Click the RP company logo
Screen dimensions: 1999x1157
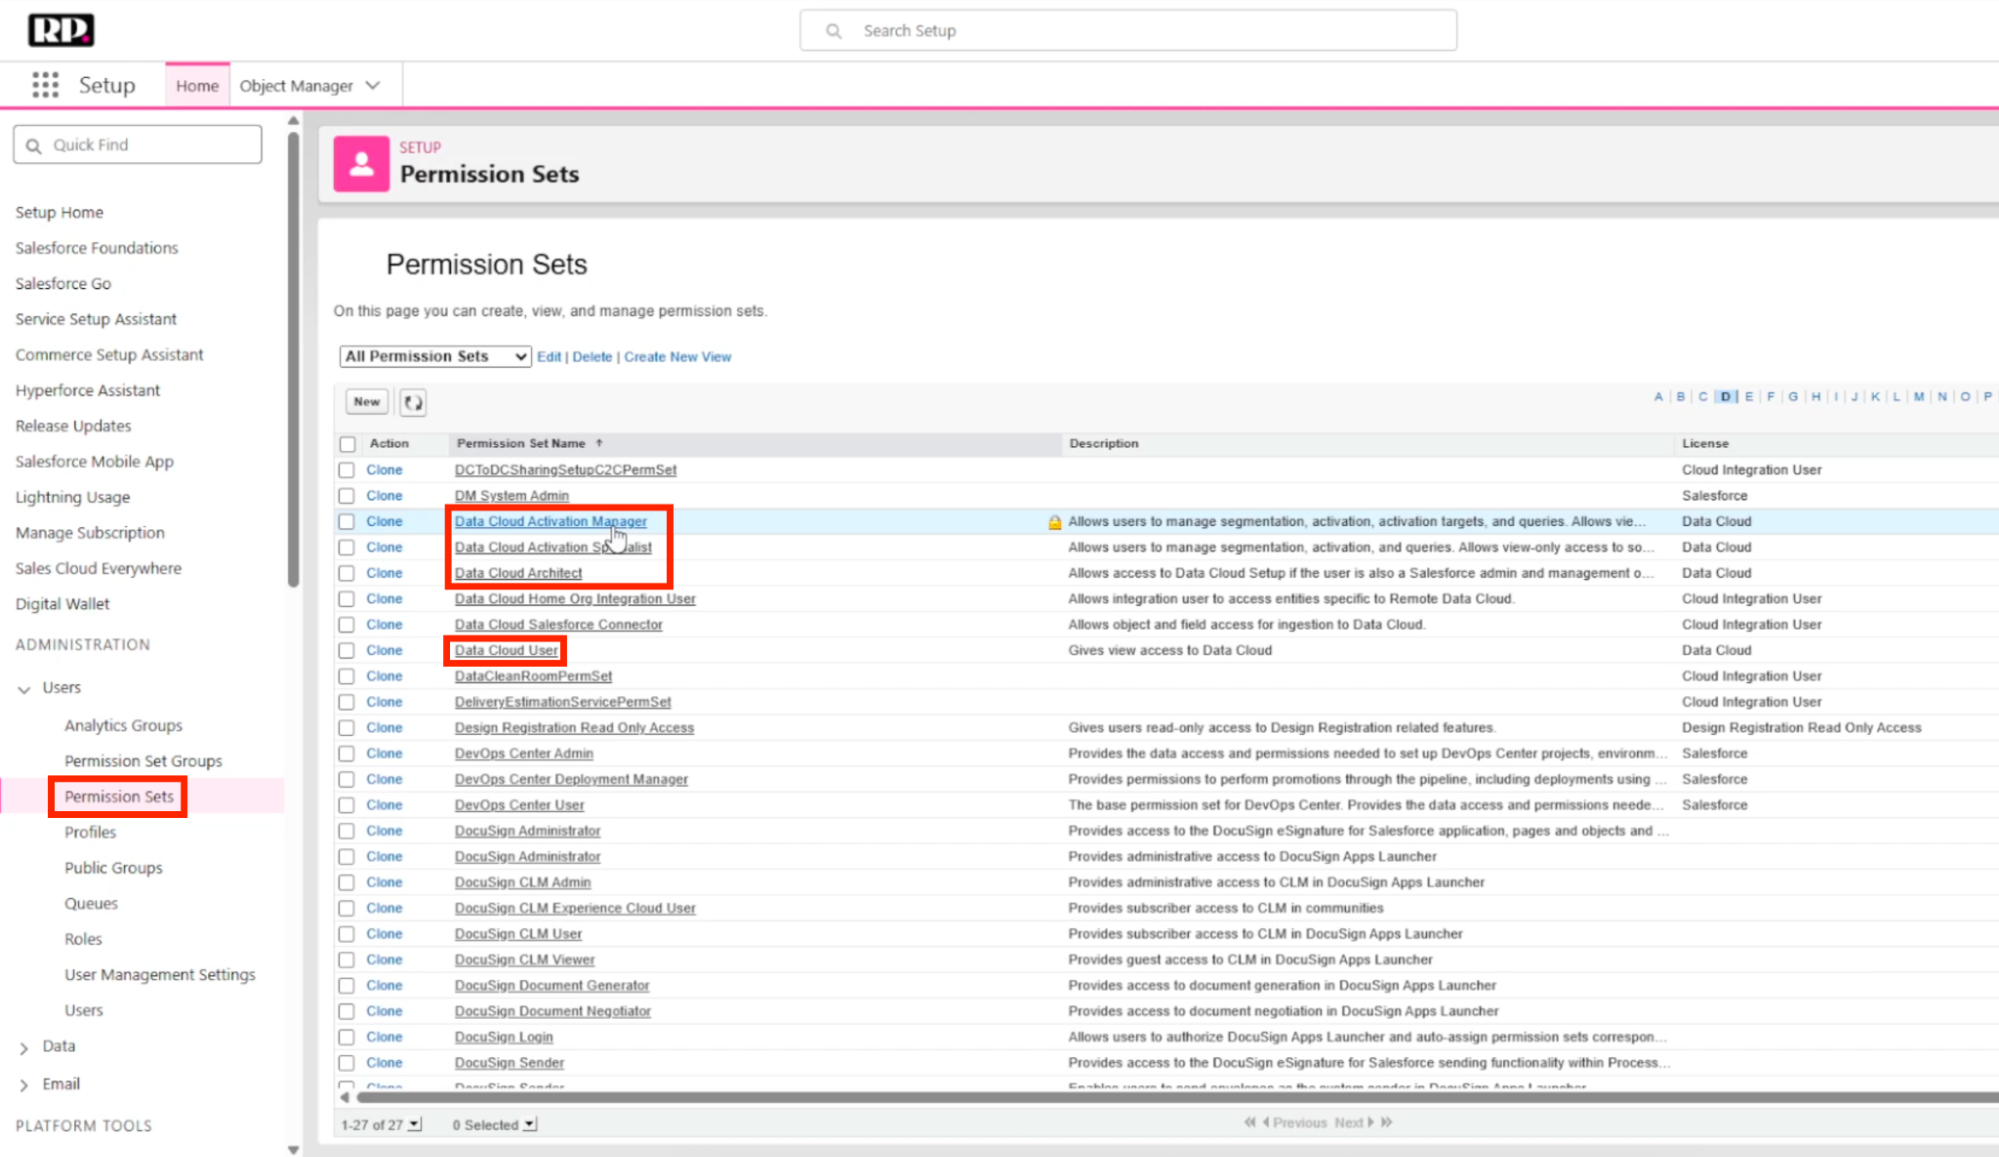(61, 30)
